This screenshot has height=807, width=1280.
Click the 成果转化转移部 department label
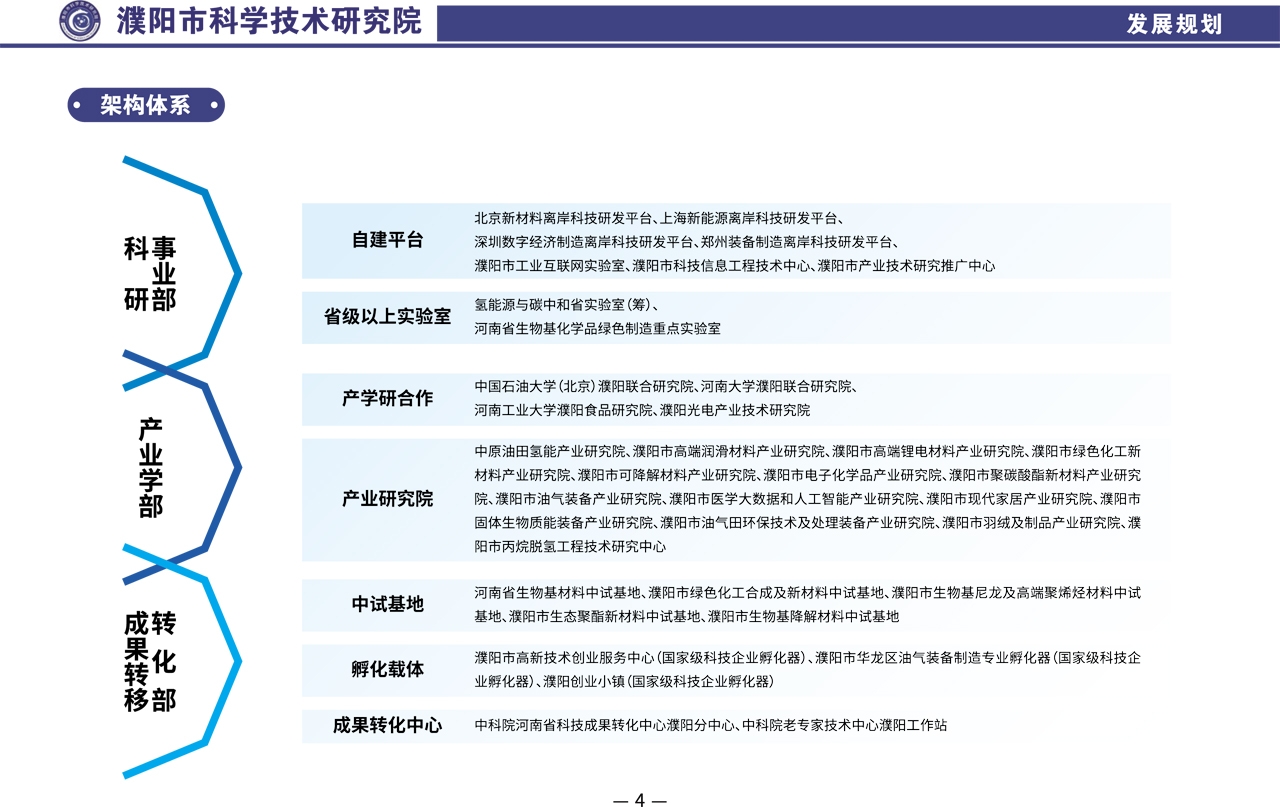coord(150,662)
